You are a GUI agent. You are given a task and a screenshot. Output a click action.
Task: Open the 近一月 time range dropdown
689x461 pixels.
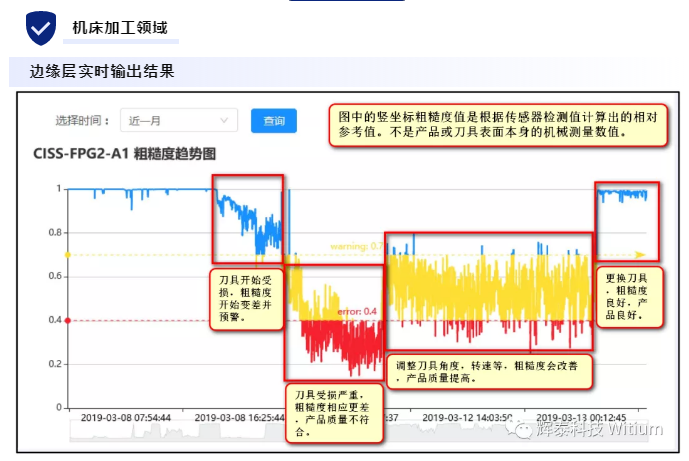(x=177, y=121)
